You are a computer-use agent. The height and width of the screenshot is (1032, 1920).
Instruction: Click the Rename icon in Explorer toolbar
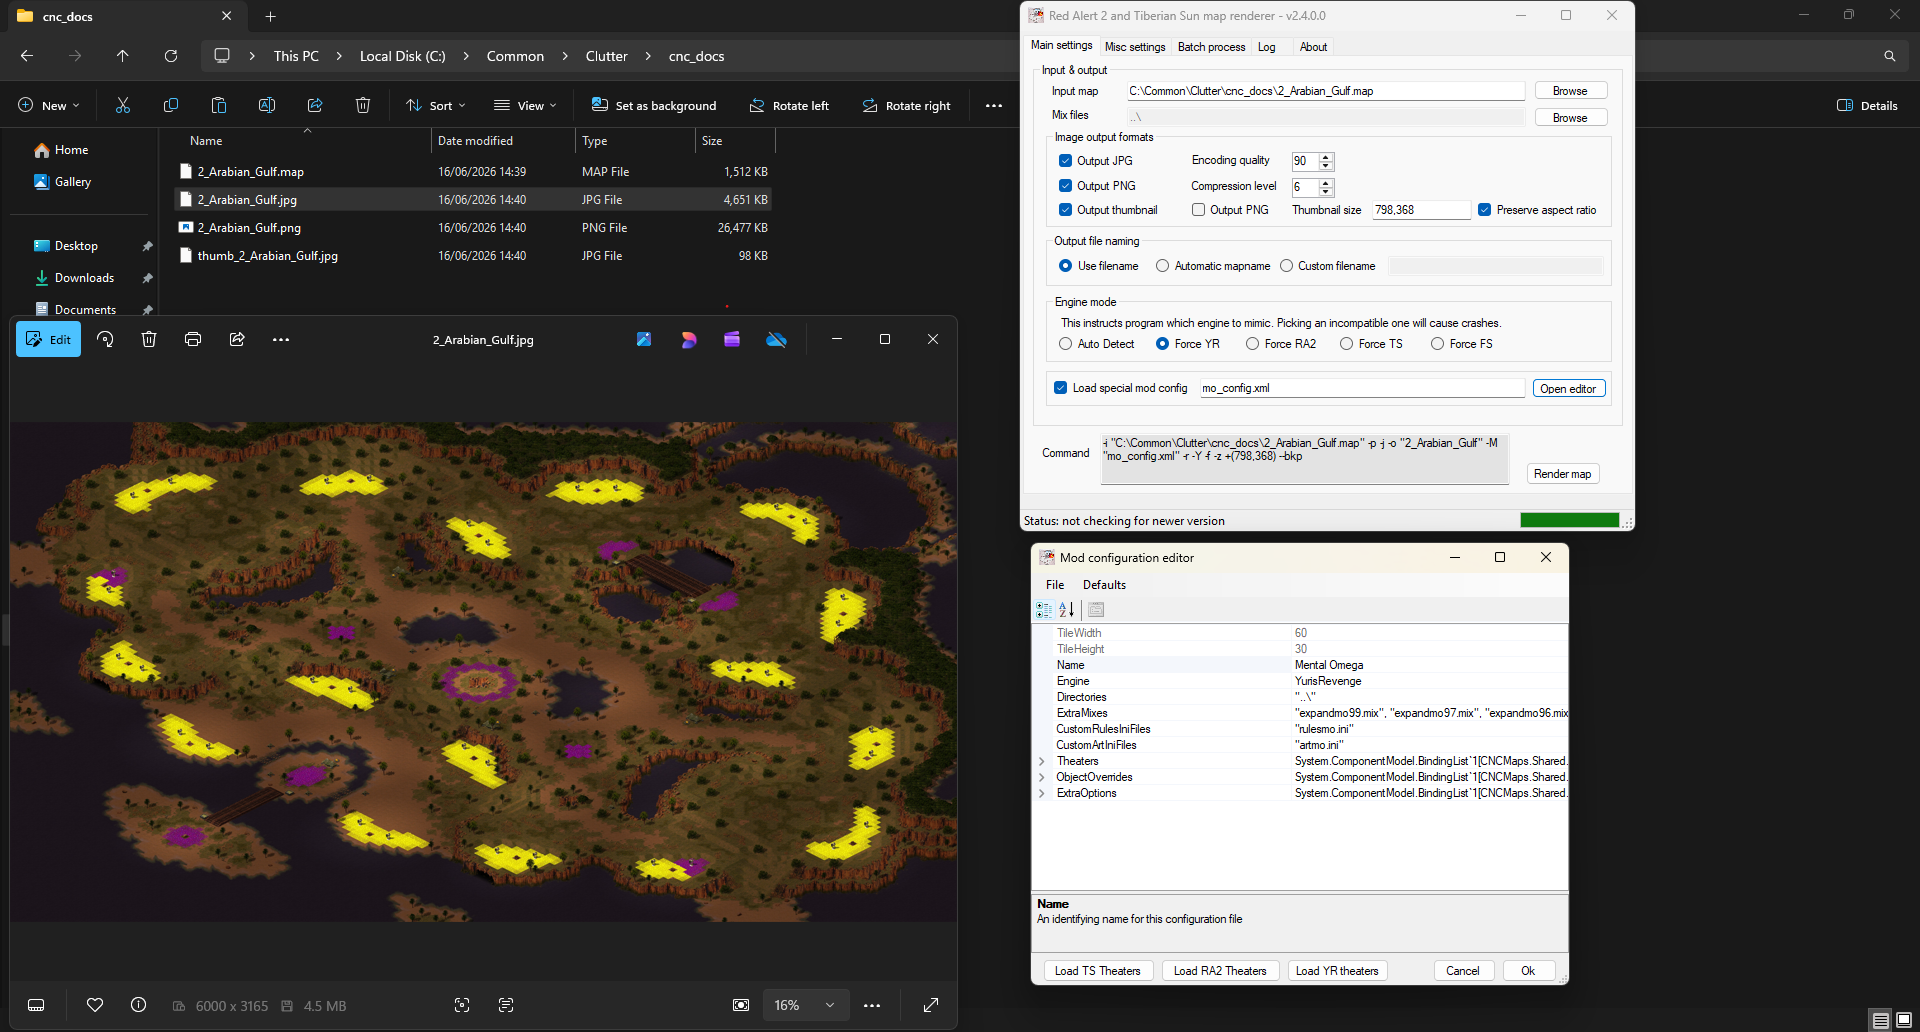[x=267, y=105]
